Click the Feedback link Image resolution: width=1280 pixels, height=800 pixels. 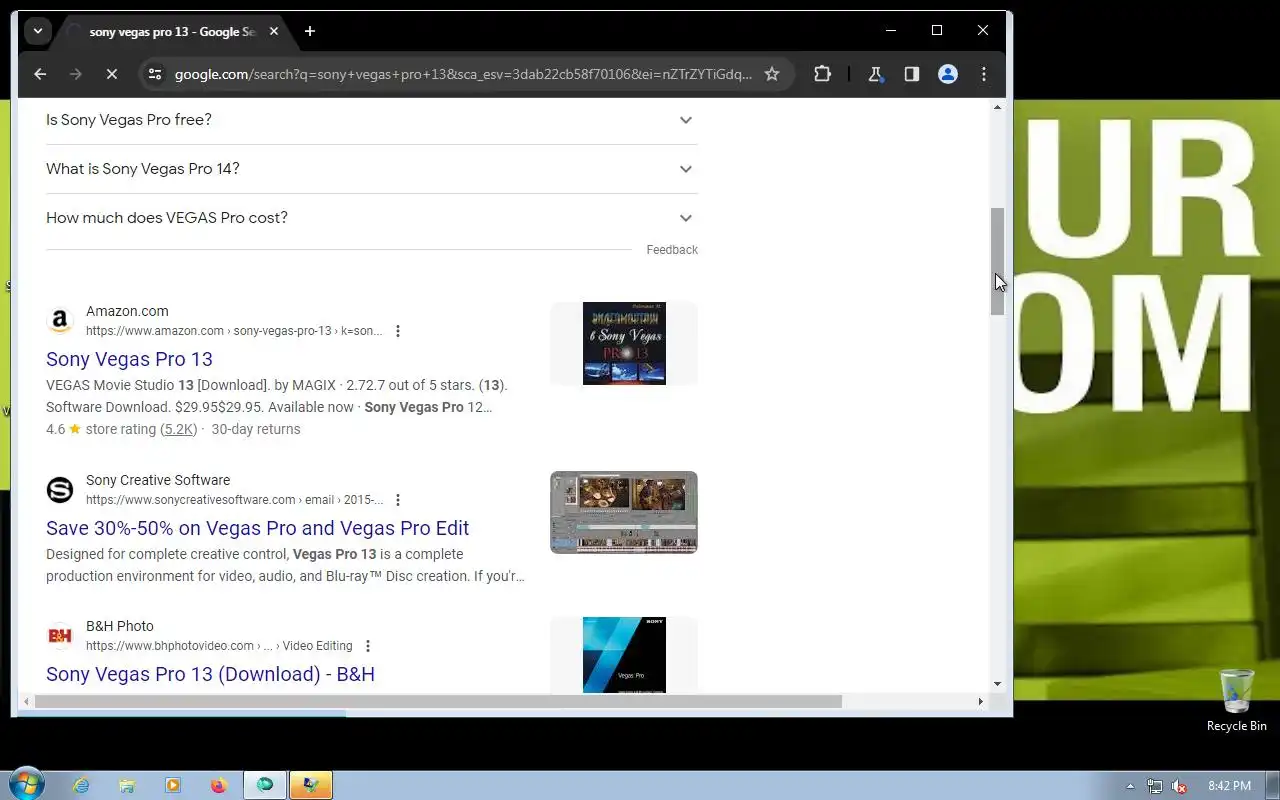pos(672,250)
